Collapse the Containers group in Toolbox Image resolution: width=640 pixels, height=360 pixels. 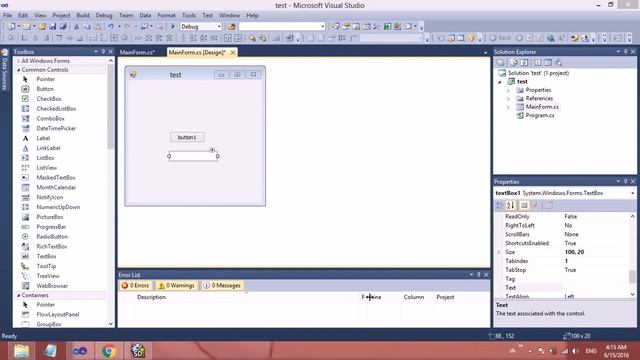point(18,295)
